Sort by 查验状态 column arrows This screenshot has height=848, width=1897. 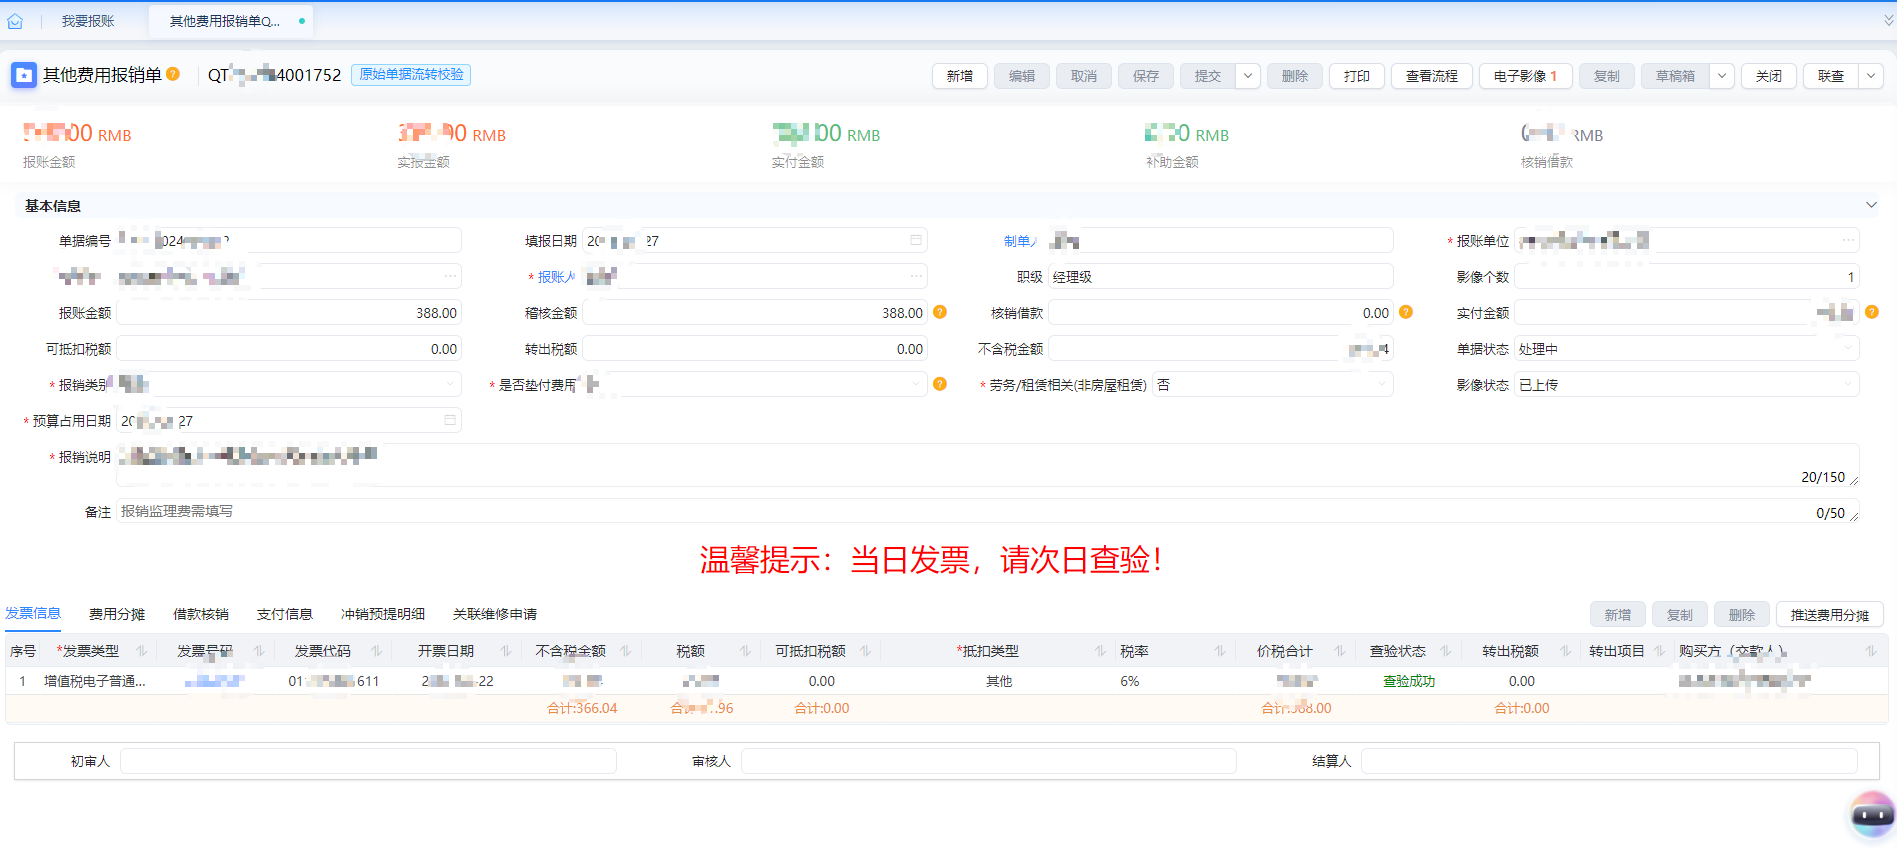[1445, 650]
